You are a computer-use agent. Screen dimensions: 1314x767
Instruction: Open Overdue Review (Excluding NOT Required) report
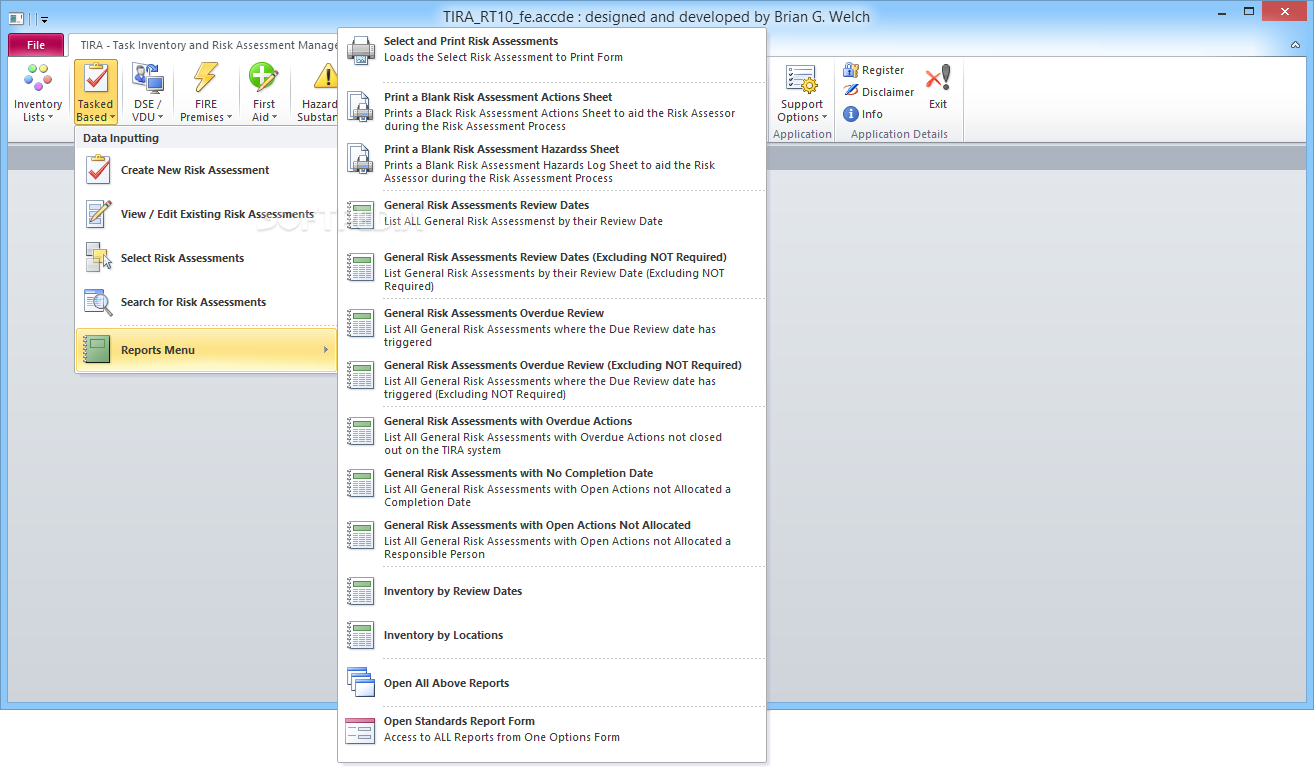pos(552,379)
